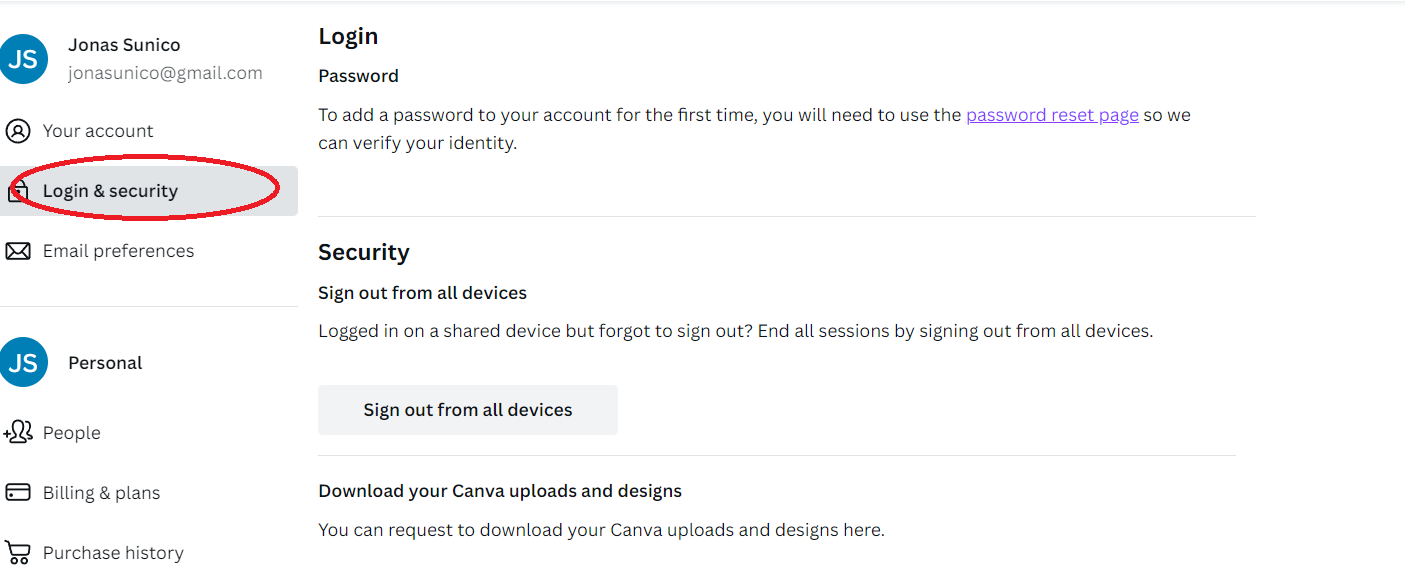
Task: Click the People add-person icon
Action: pyautogui.click(x=18, y=432)
